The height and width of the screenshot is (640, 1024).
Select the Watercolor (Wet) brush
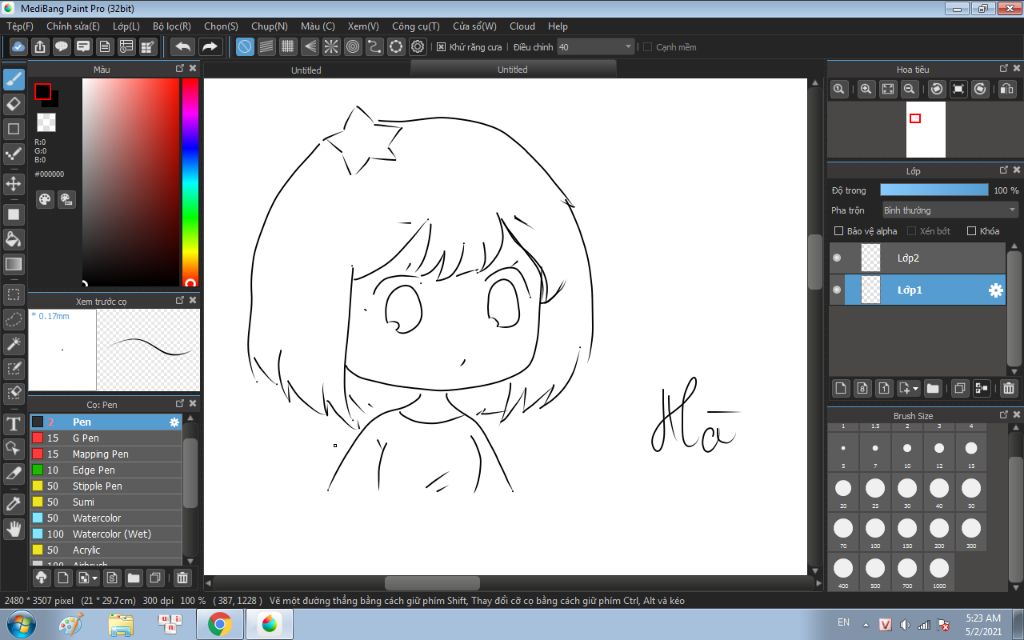(x=106, y=534)
